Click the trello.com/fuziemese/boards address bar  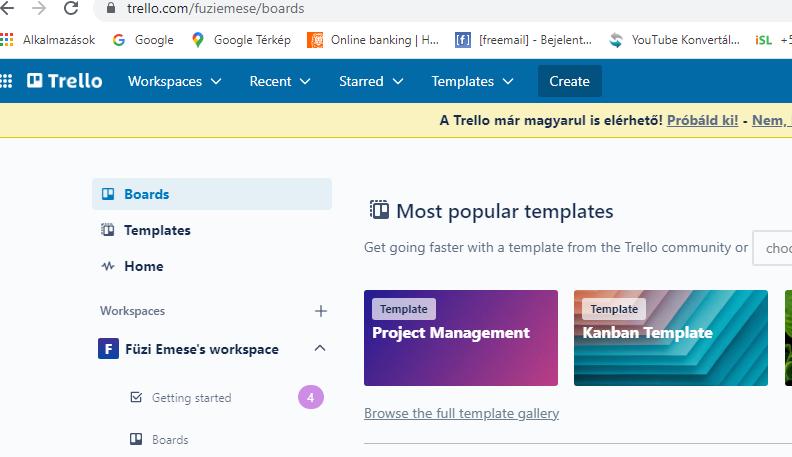[444, 9]
